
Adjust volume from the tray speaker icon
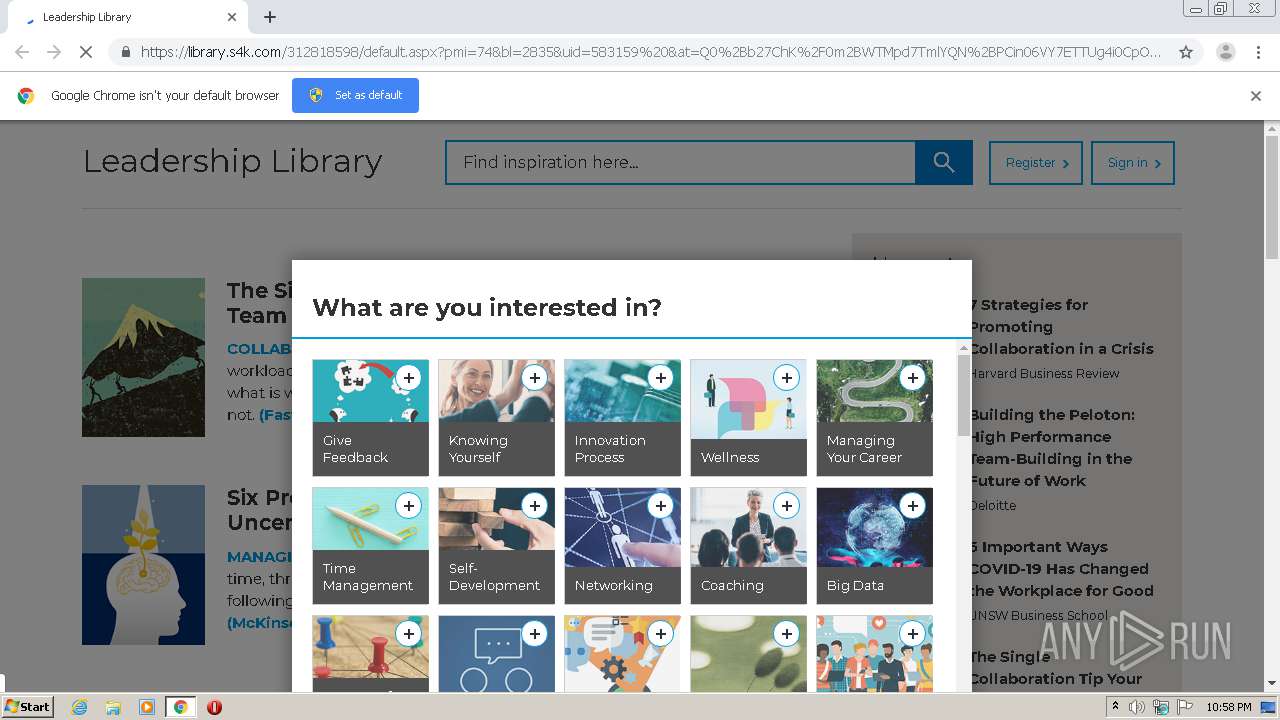(1137, 707)
